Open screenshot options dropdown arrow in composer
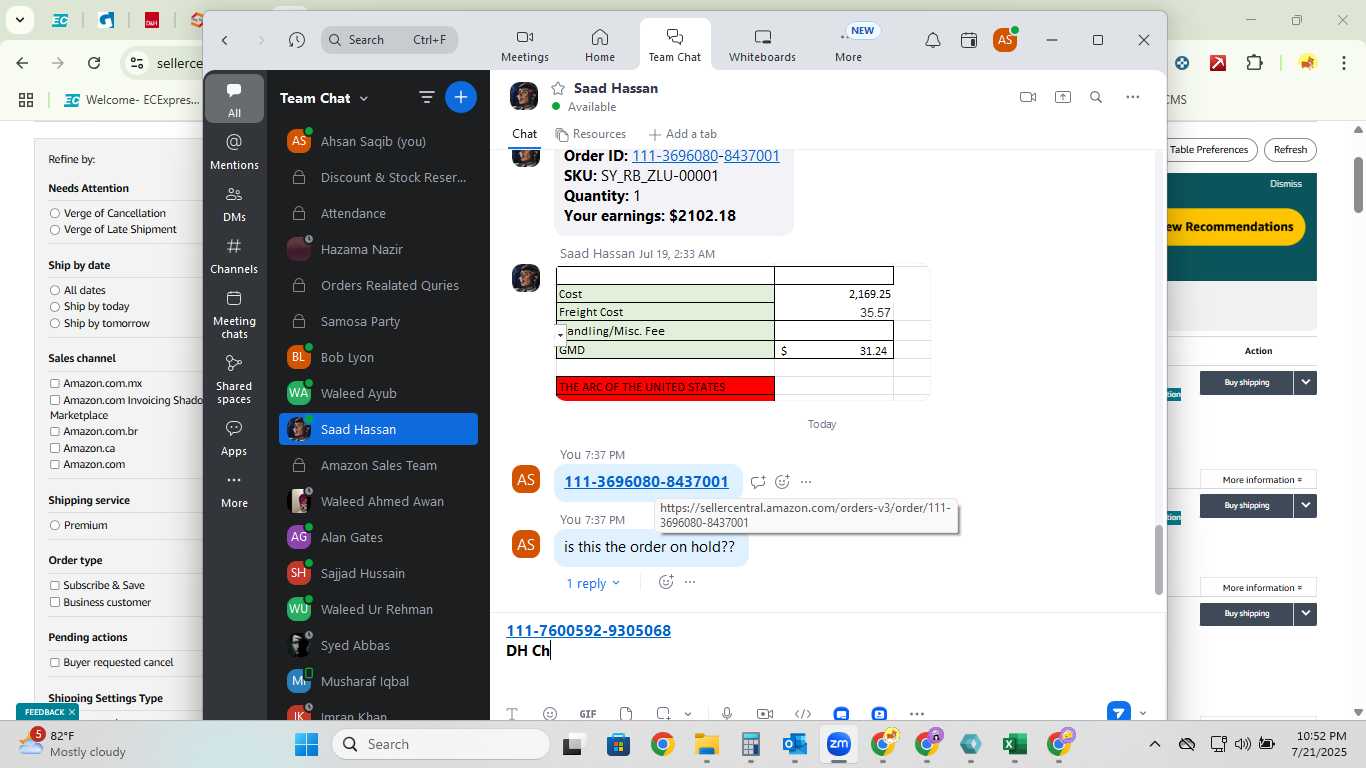Viewport: 1366px width, 768px height. click(x=688, y=714)
